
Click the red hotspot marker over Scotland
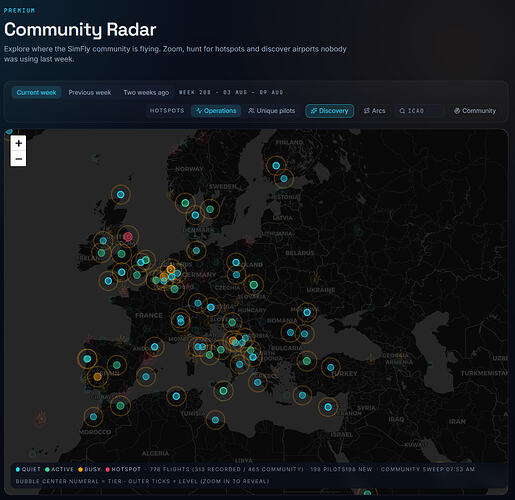128,237
